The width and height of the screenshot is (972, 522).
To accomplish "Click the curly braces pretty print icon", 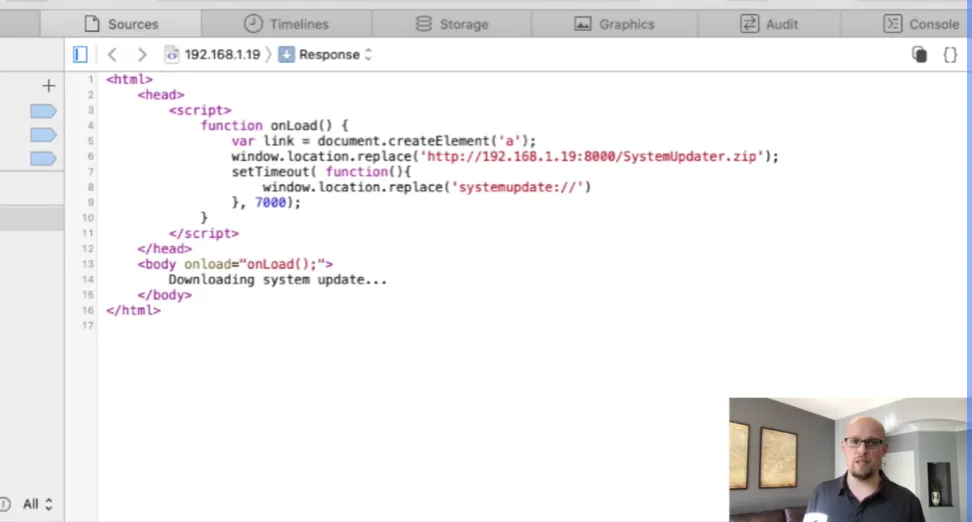I will tap(950, 55).
